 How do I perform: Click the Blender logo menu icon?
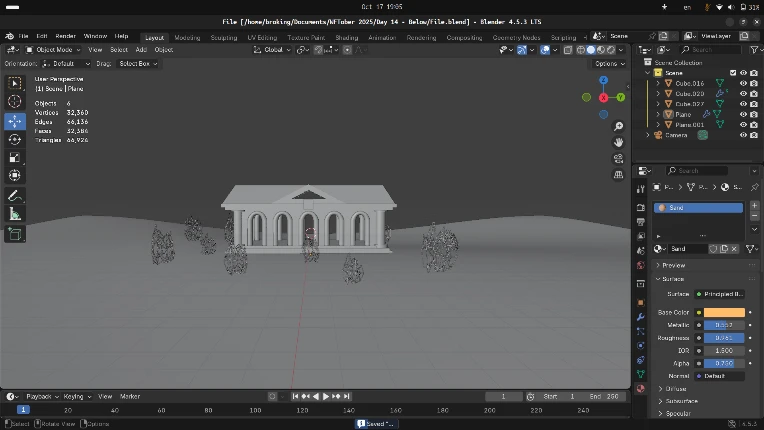9,36
